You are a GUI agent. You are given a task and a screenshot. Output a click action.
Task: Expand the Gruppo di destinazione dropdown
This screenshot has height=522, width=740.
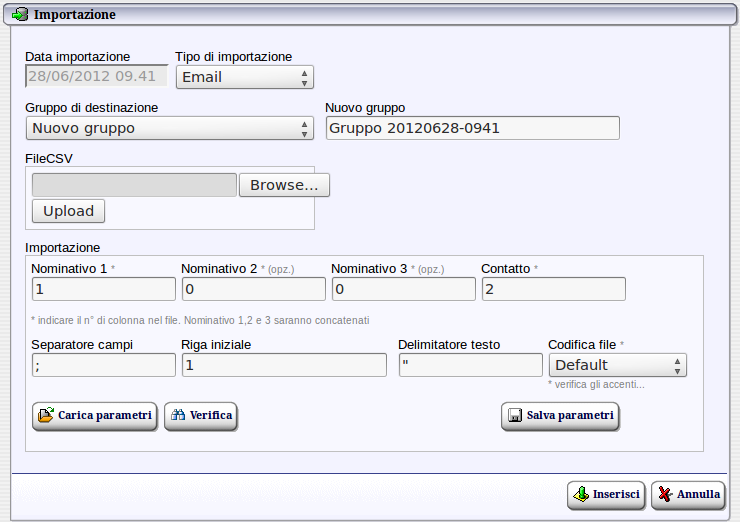(169, 128)
